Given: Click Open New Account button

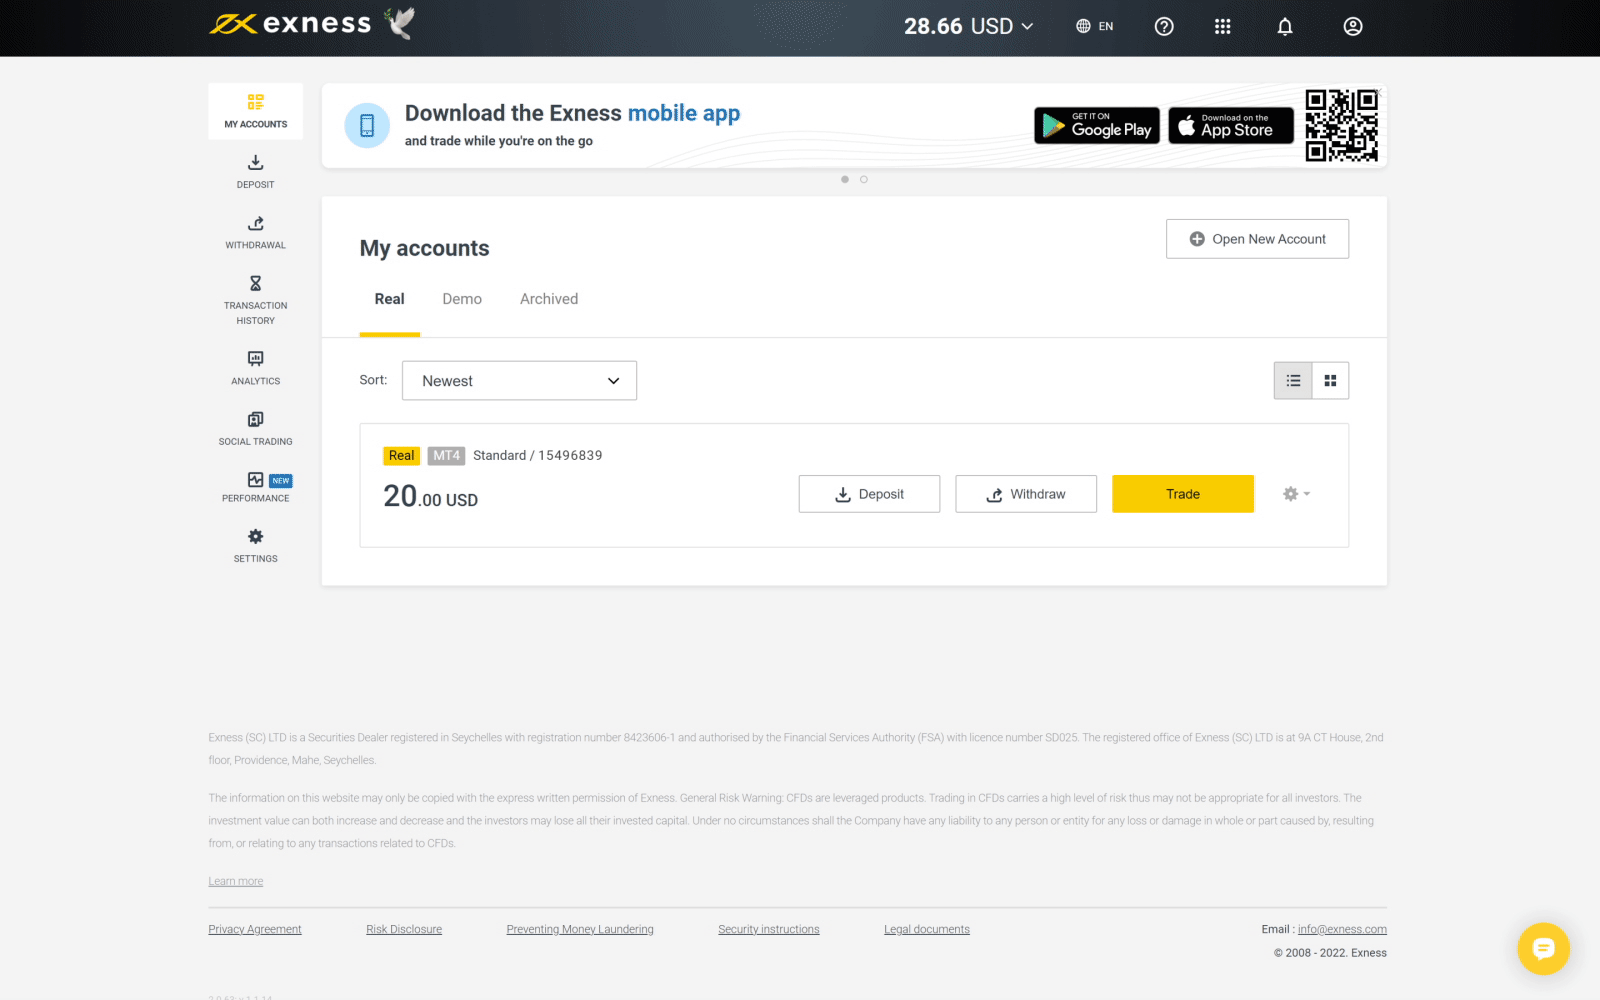Looking at the screenshot, I should pyautogui.click(x=1257, y=239).
